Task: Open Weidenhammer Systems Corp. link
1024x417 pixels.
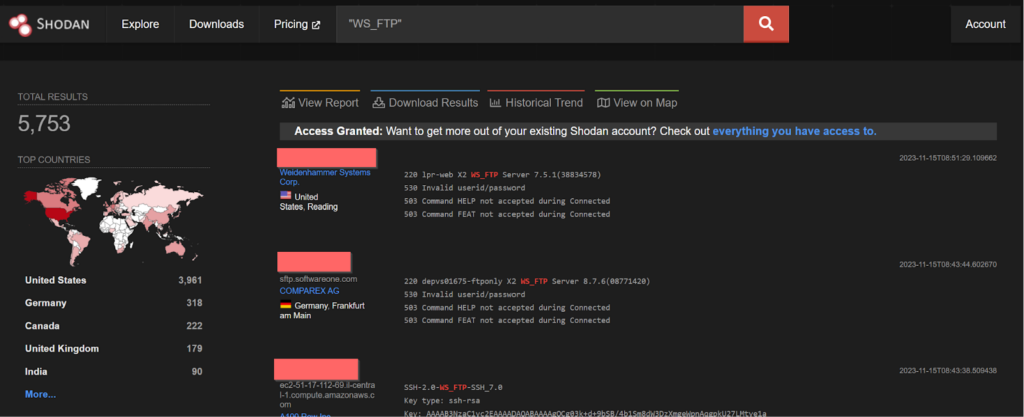Action: pos(325,177)
